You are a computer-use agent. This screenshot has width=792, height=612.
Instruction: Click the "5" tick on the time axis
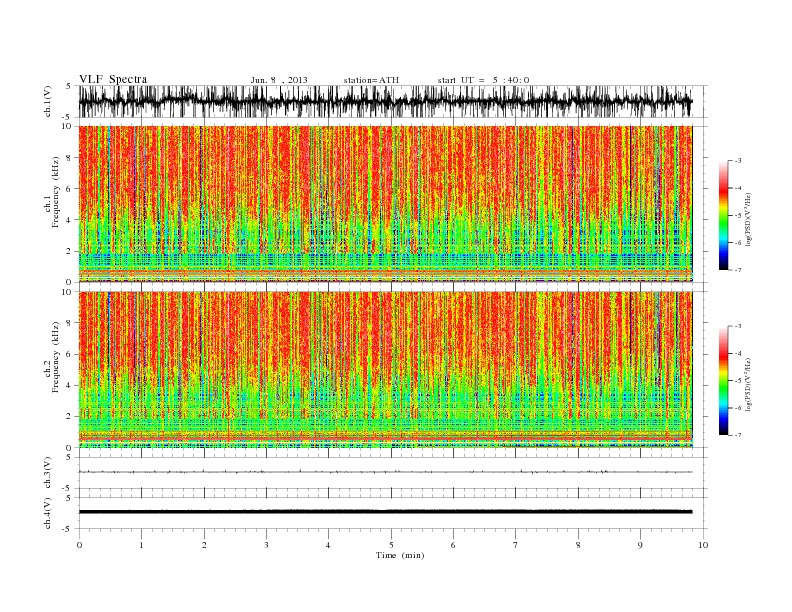tap(391, 545)
